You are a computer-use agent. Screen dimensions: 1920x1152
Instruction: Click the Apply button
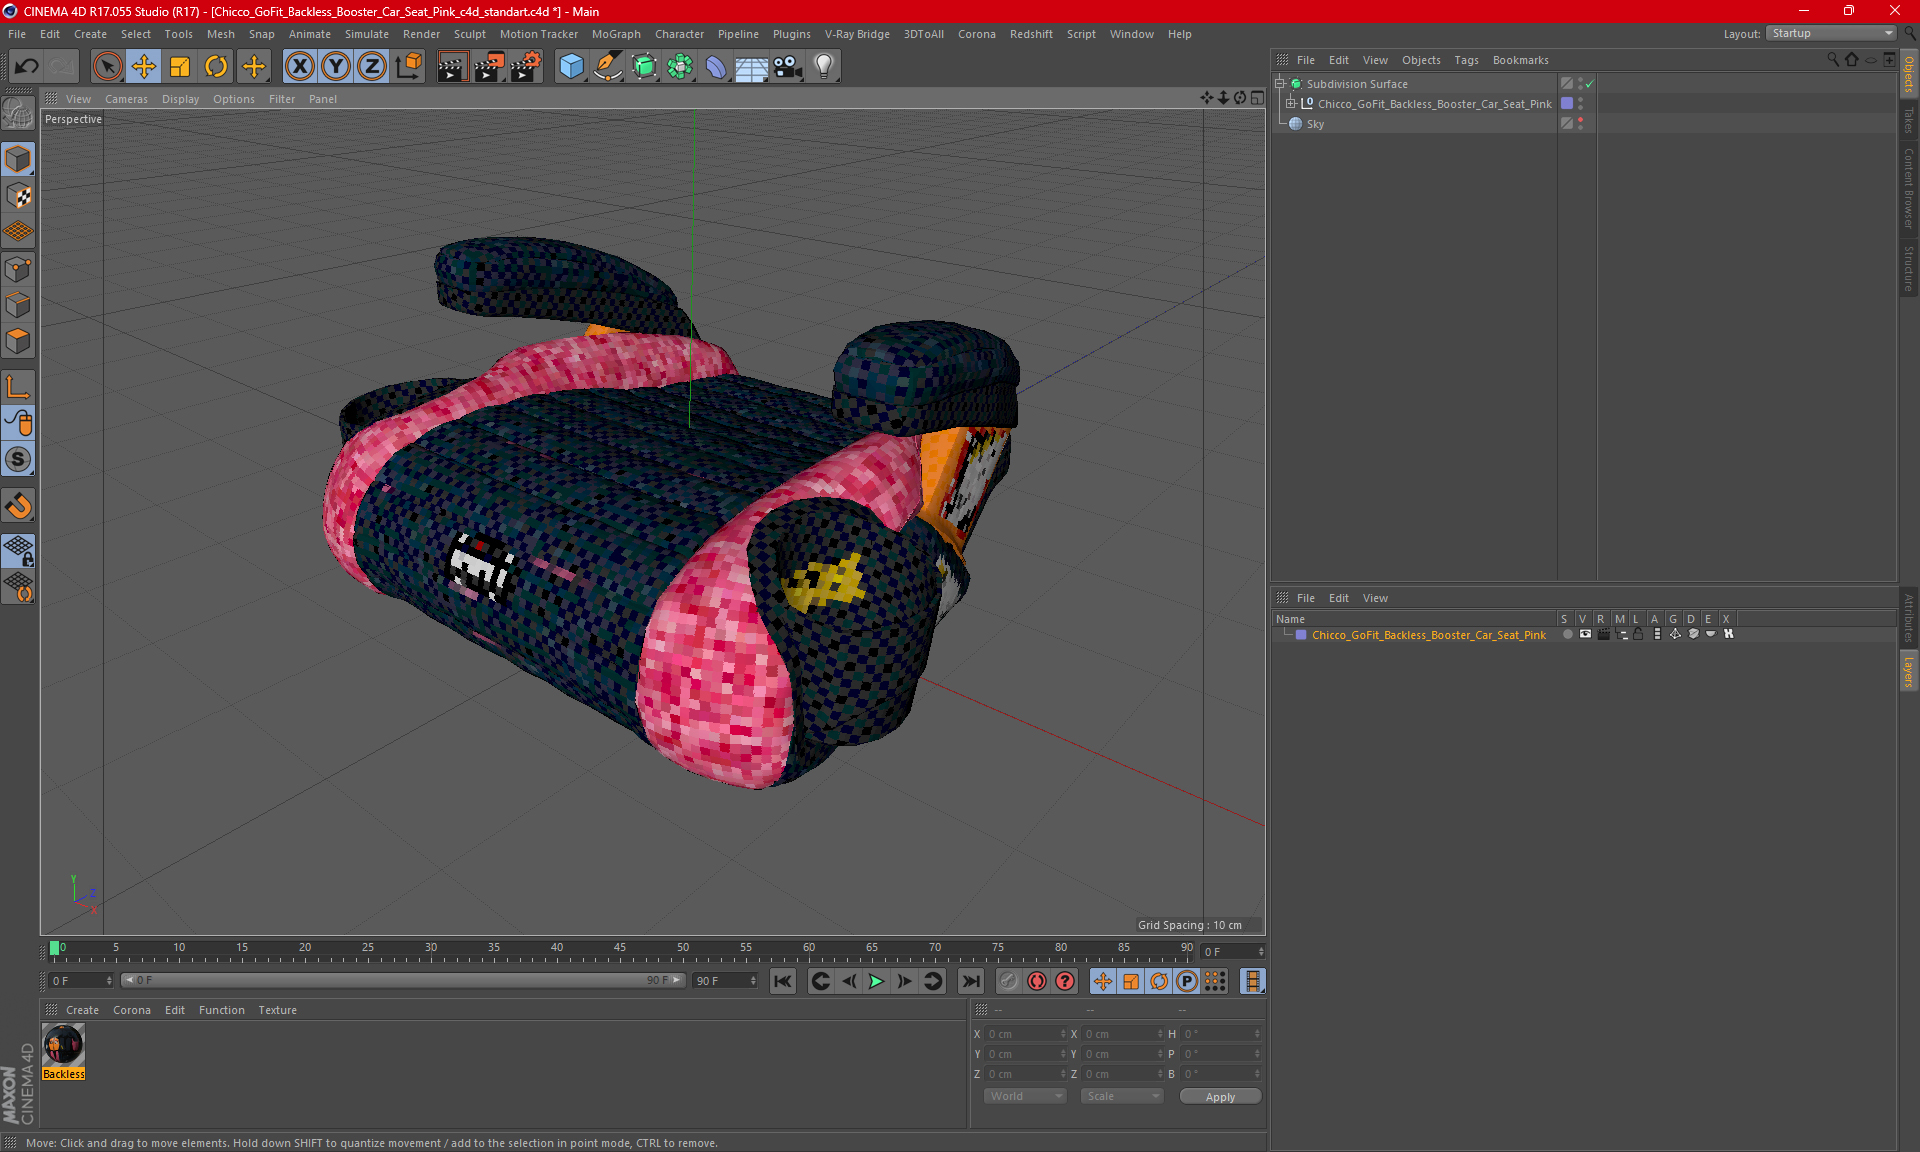click(1220, 1097)
